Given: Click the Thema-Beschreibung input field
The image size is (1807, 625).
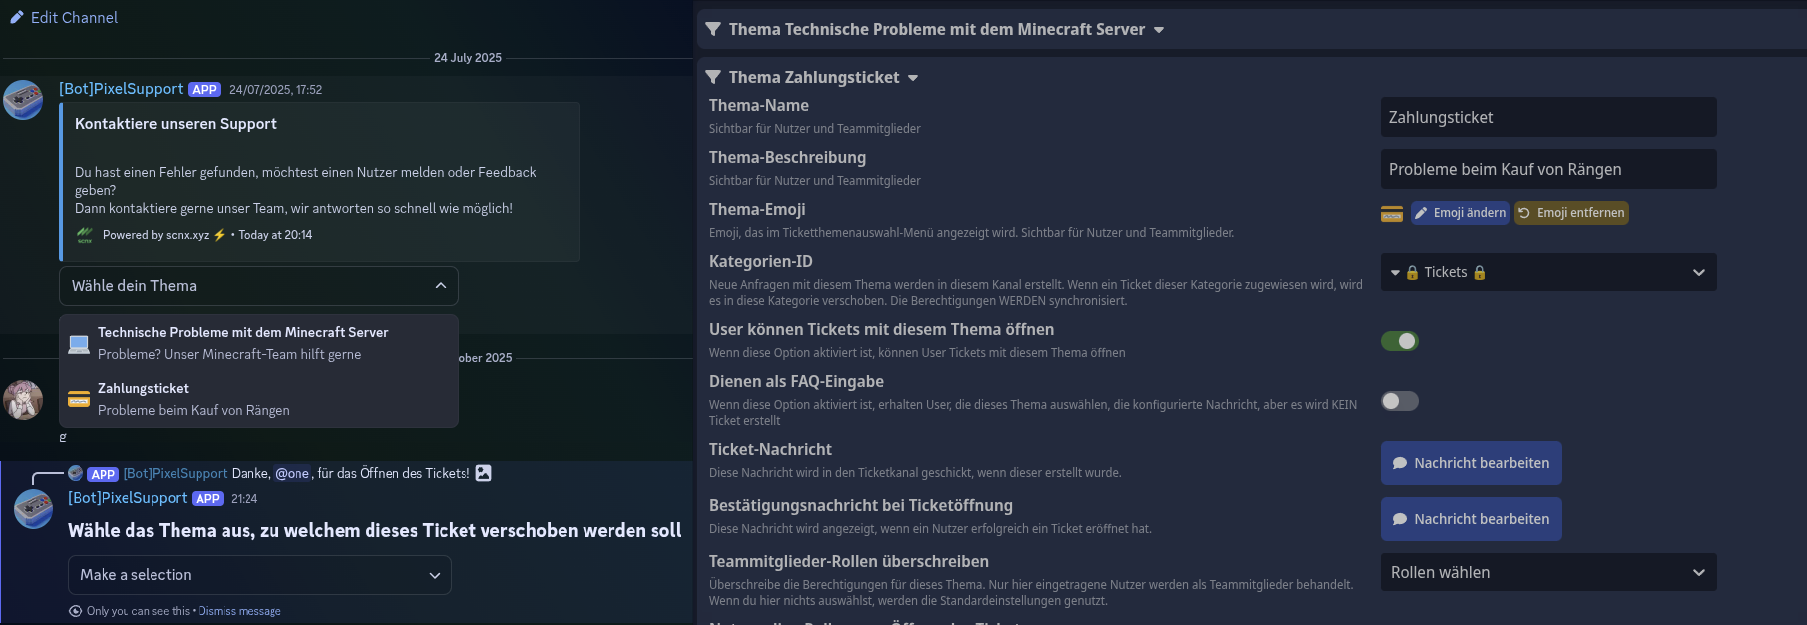Looking at the screenshot, I should pyautogui.click(x=1547, y=169).
